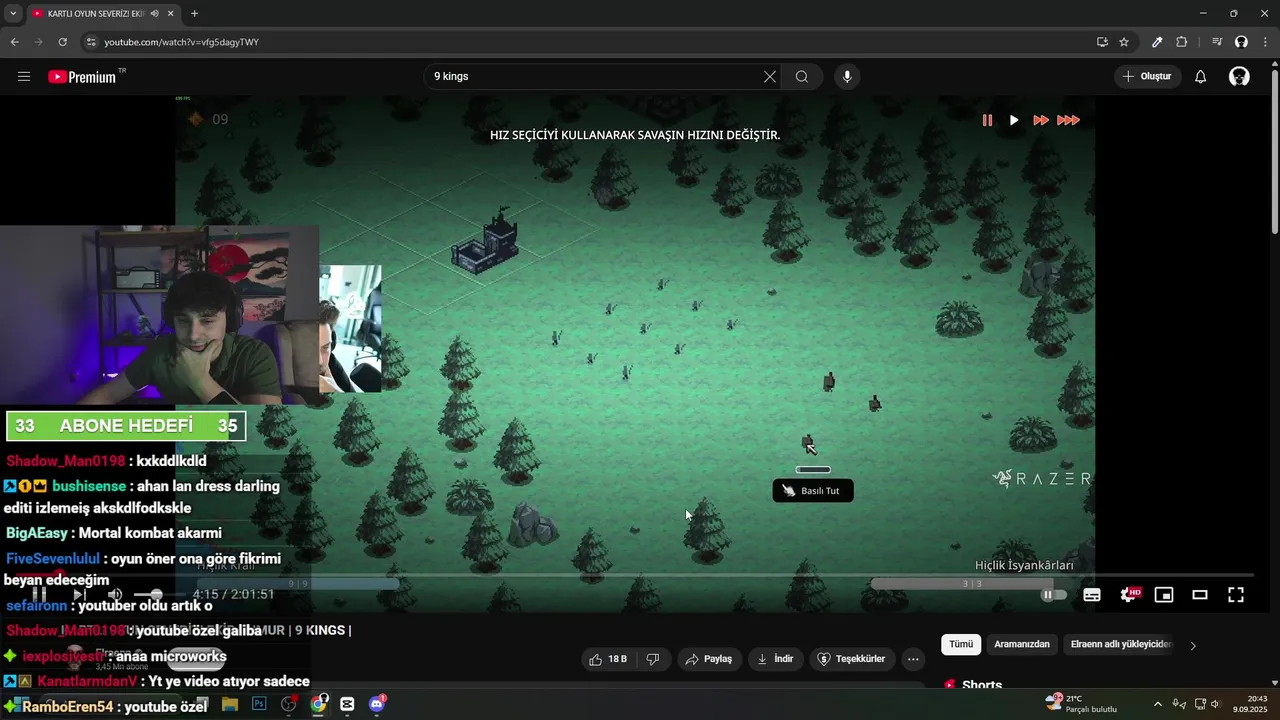Enable miniplayer mode

click(x=1164, y=595)
